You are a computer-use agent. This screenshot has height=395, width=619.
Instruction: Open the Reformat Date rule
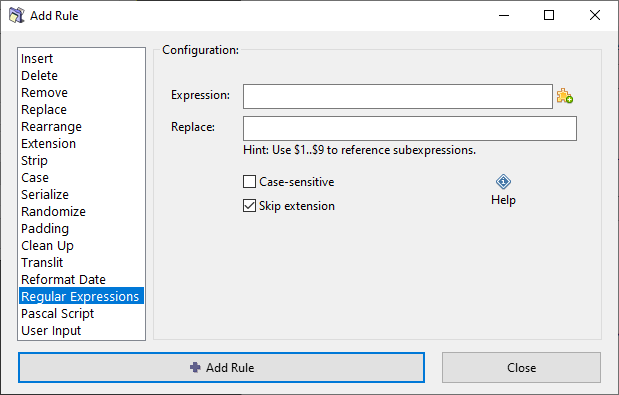[x=81, y=279]
